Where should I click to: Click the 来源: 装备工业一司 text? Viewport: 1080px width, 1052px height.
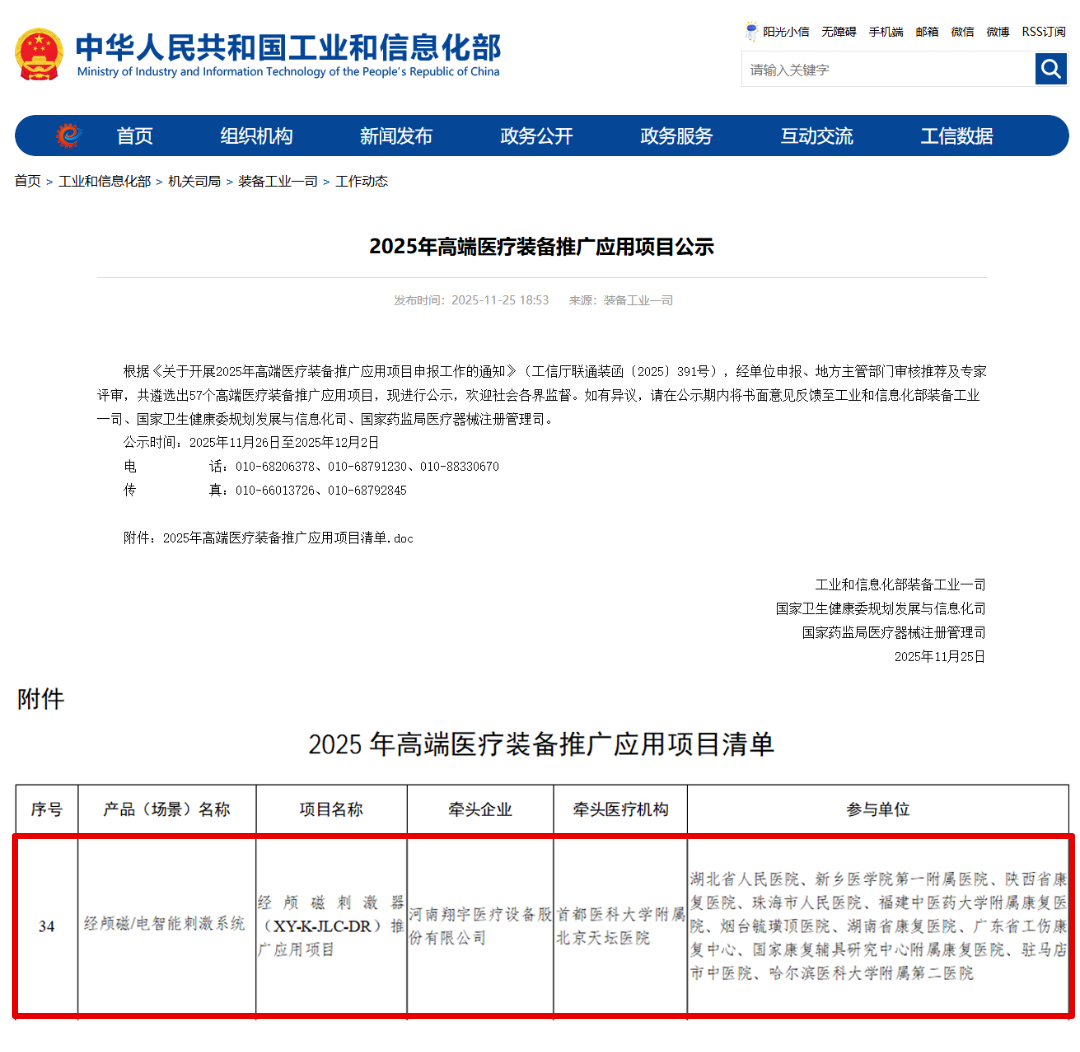pos(621,300)
